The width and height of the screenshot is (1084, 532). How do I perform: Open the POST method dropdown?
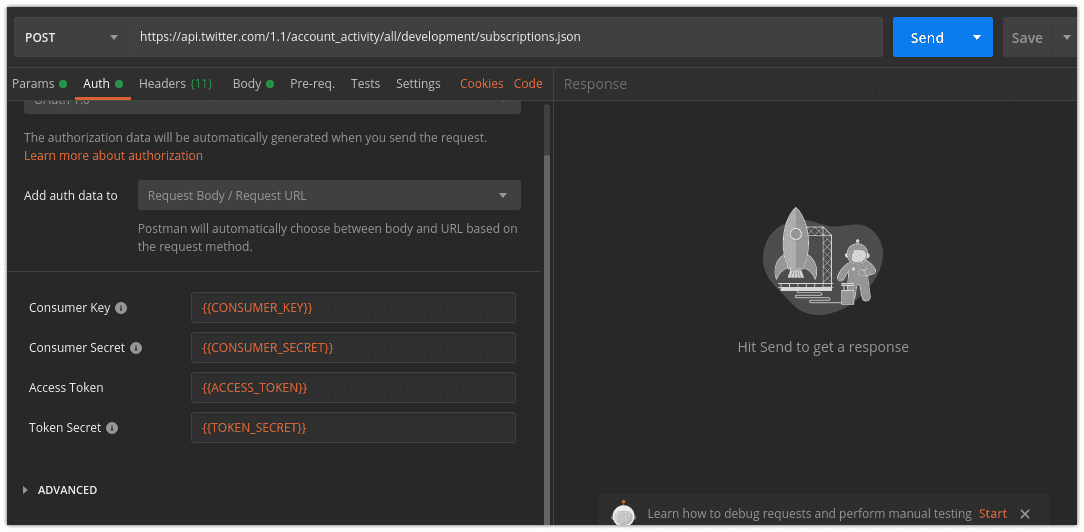(70, 37)
